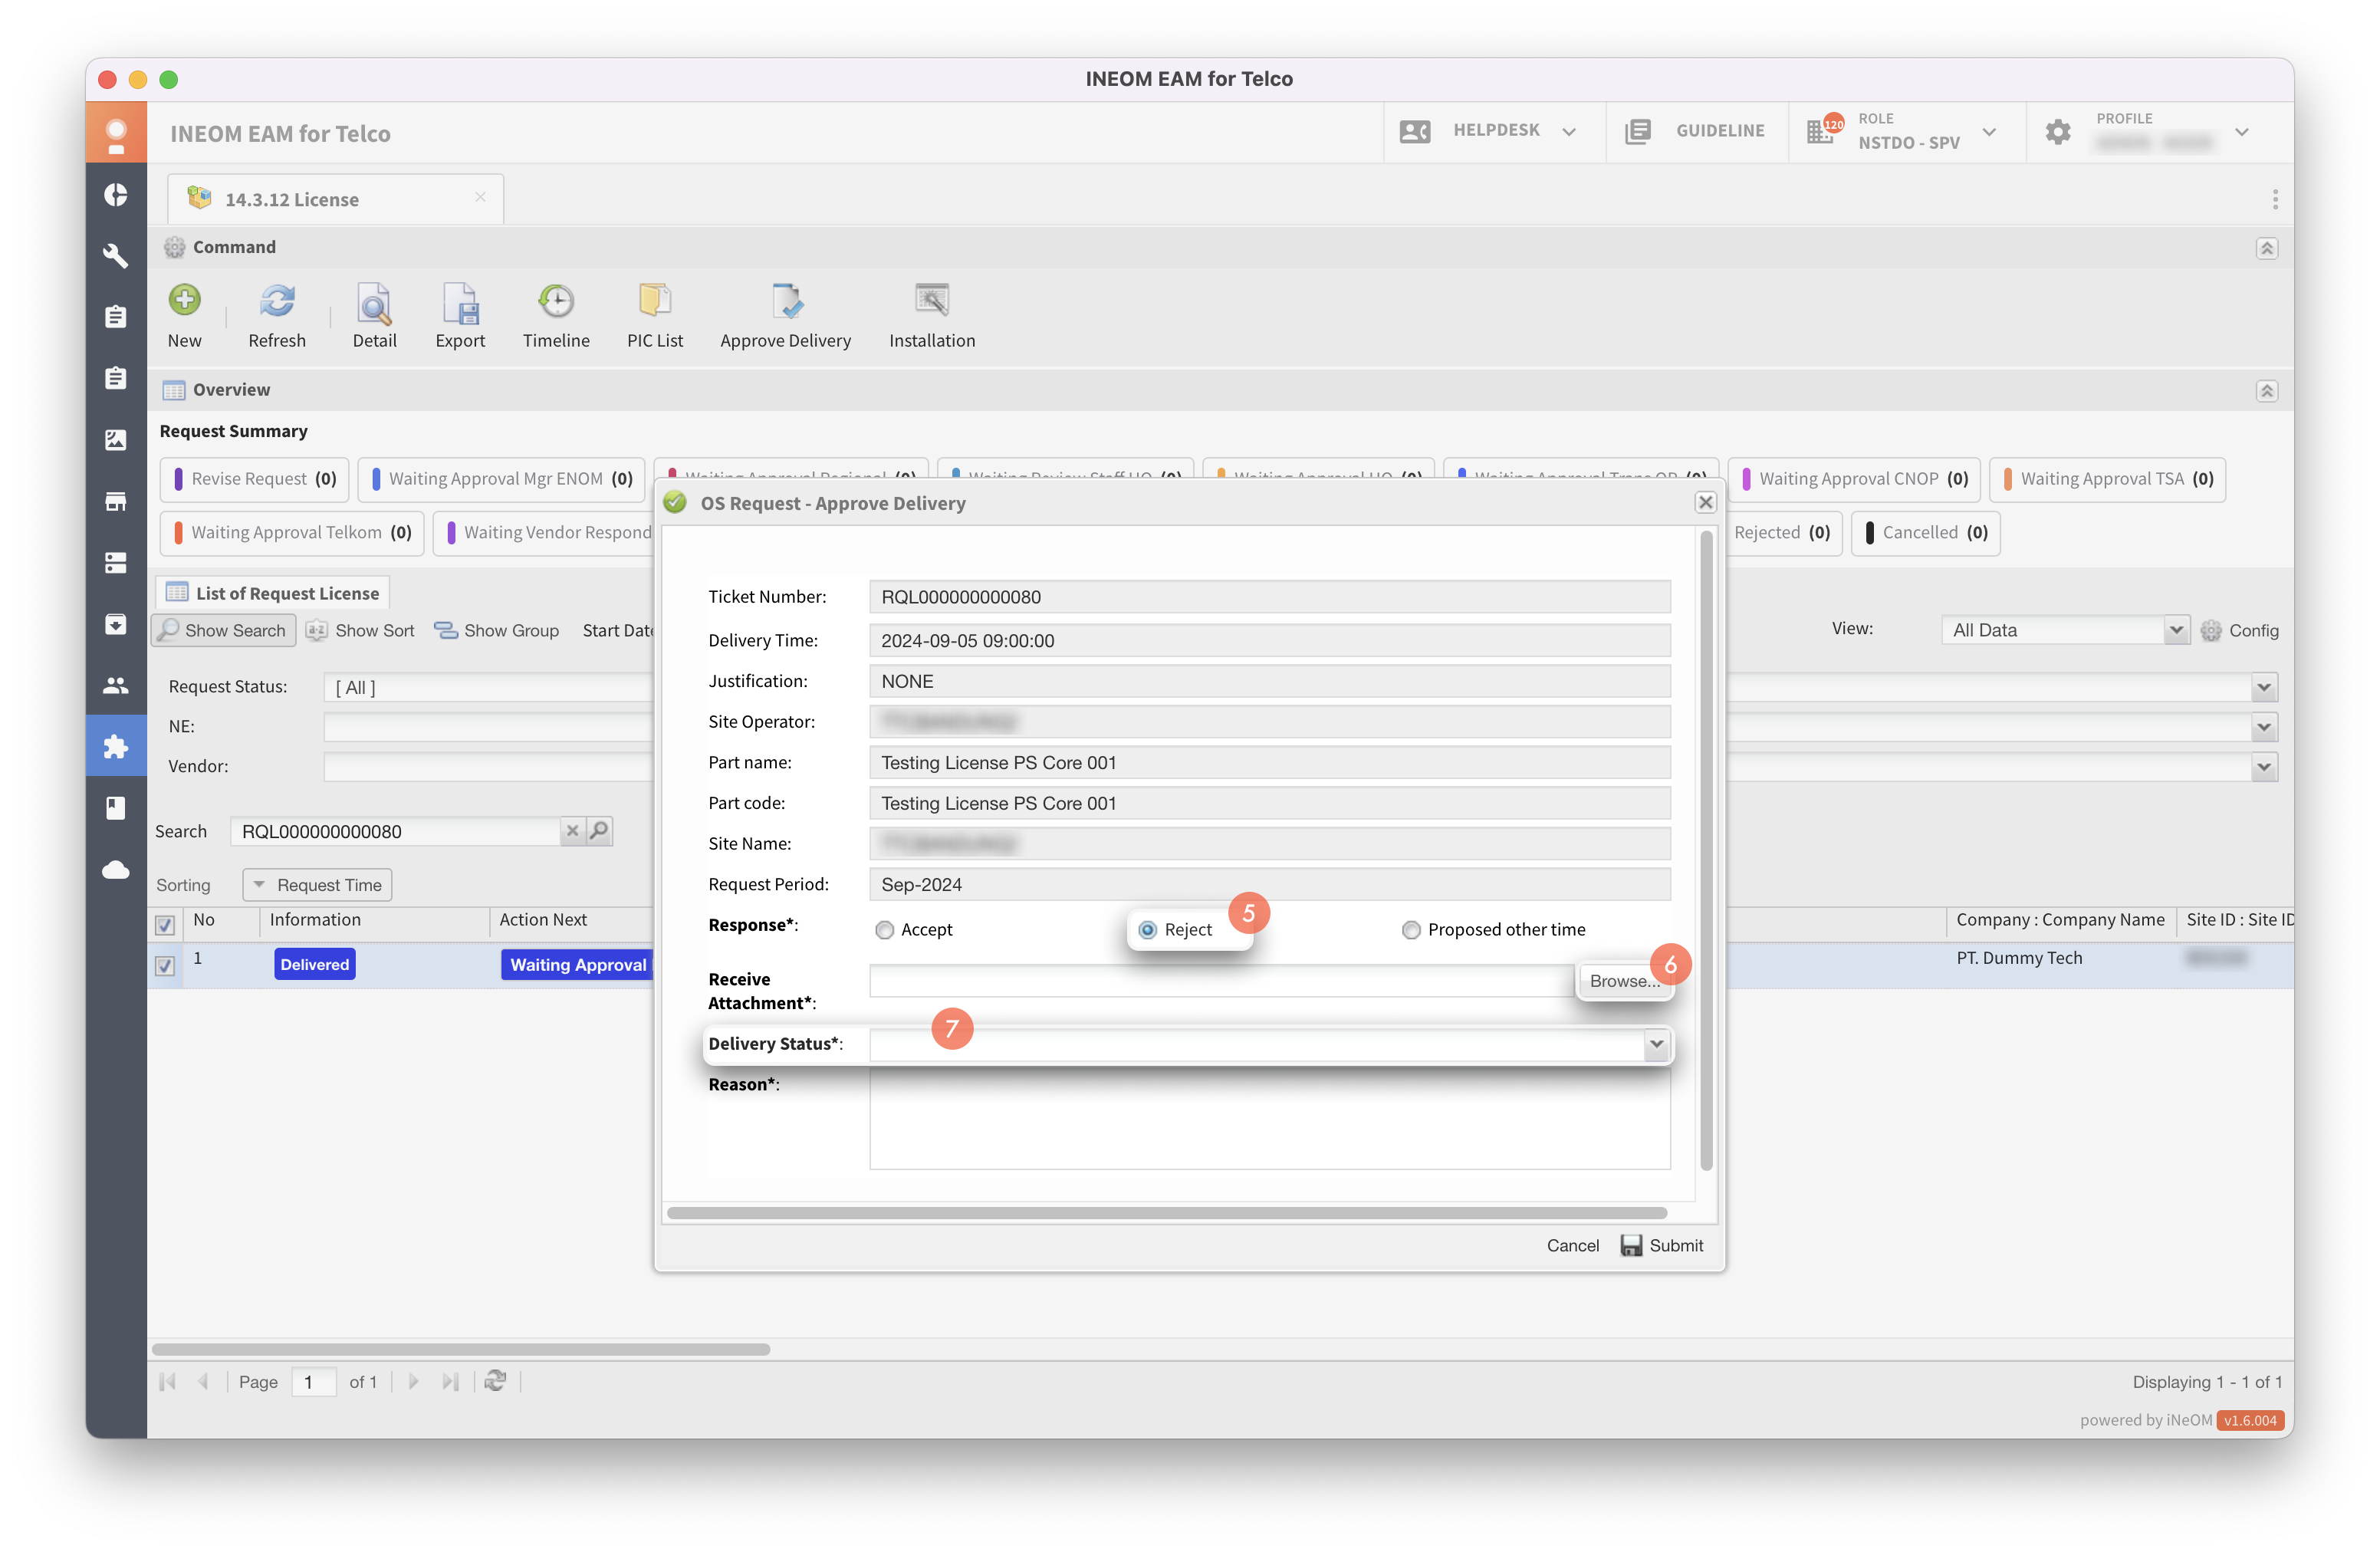Toggle the header select-all checkbox
2380x1552 pixels.
tap(165, 924)
